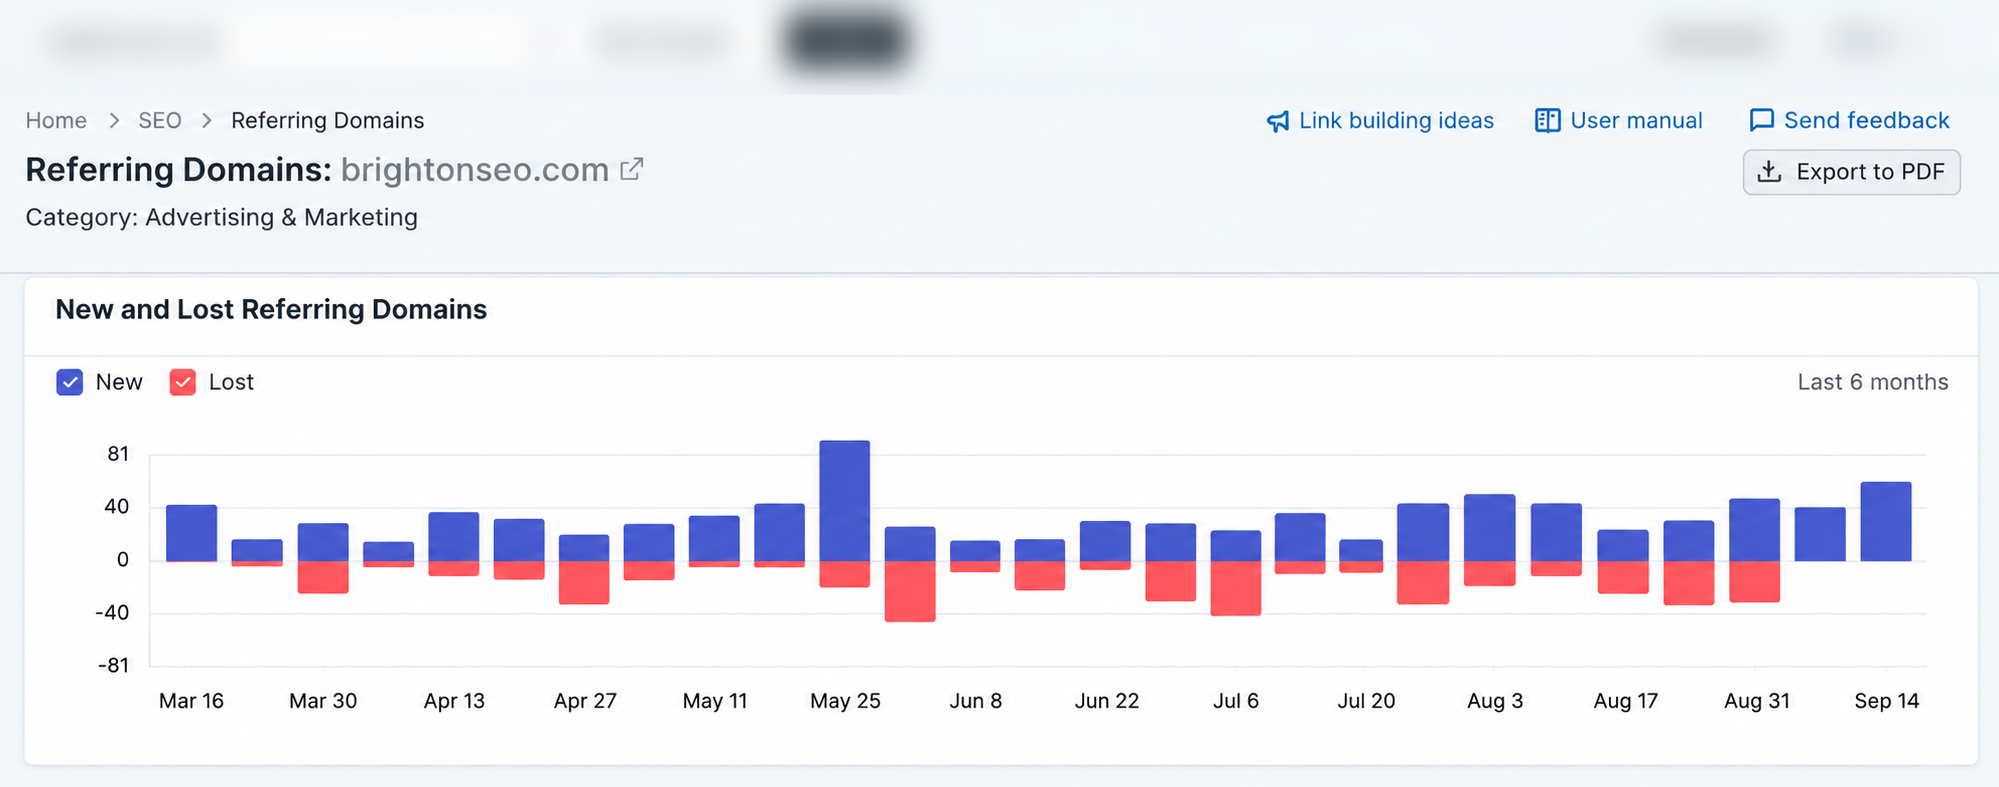The height and width of the screenshot is (787, 1999).
Task: Click the tallest blue bar at May 25
Action: pyautogui.click(x=845, y=501)
